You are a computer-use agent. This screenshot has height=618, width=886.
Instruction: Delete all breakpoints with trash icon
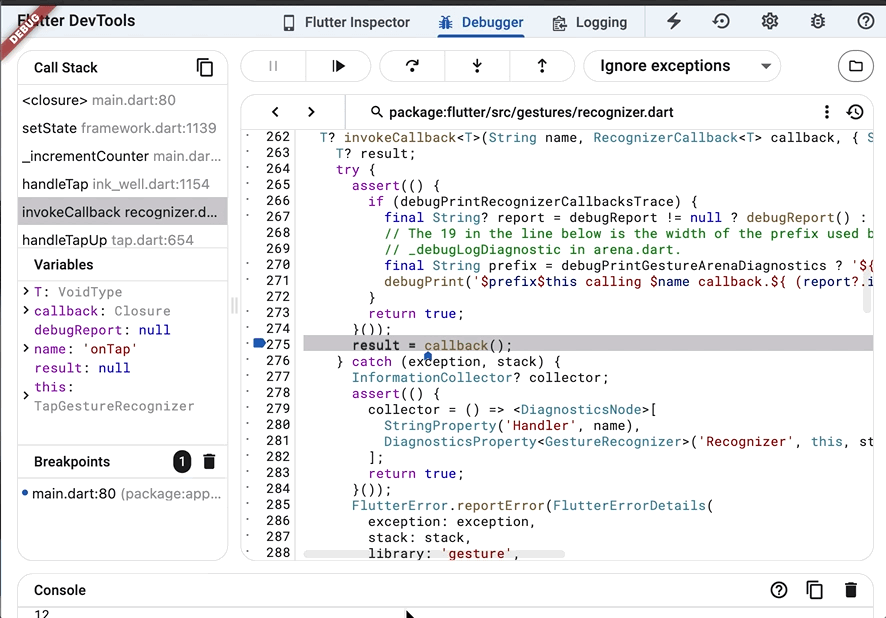tap(209, 462)
